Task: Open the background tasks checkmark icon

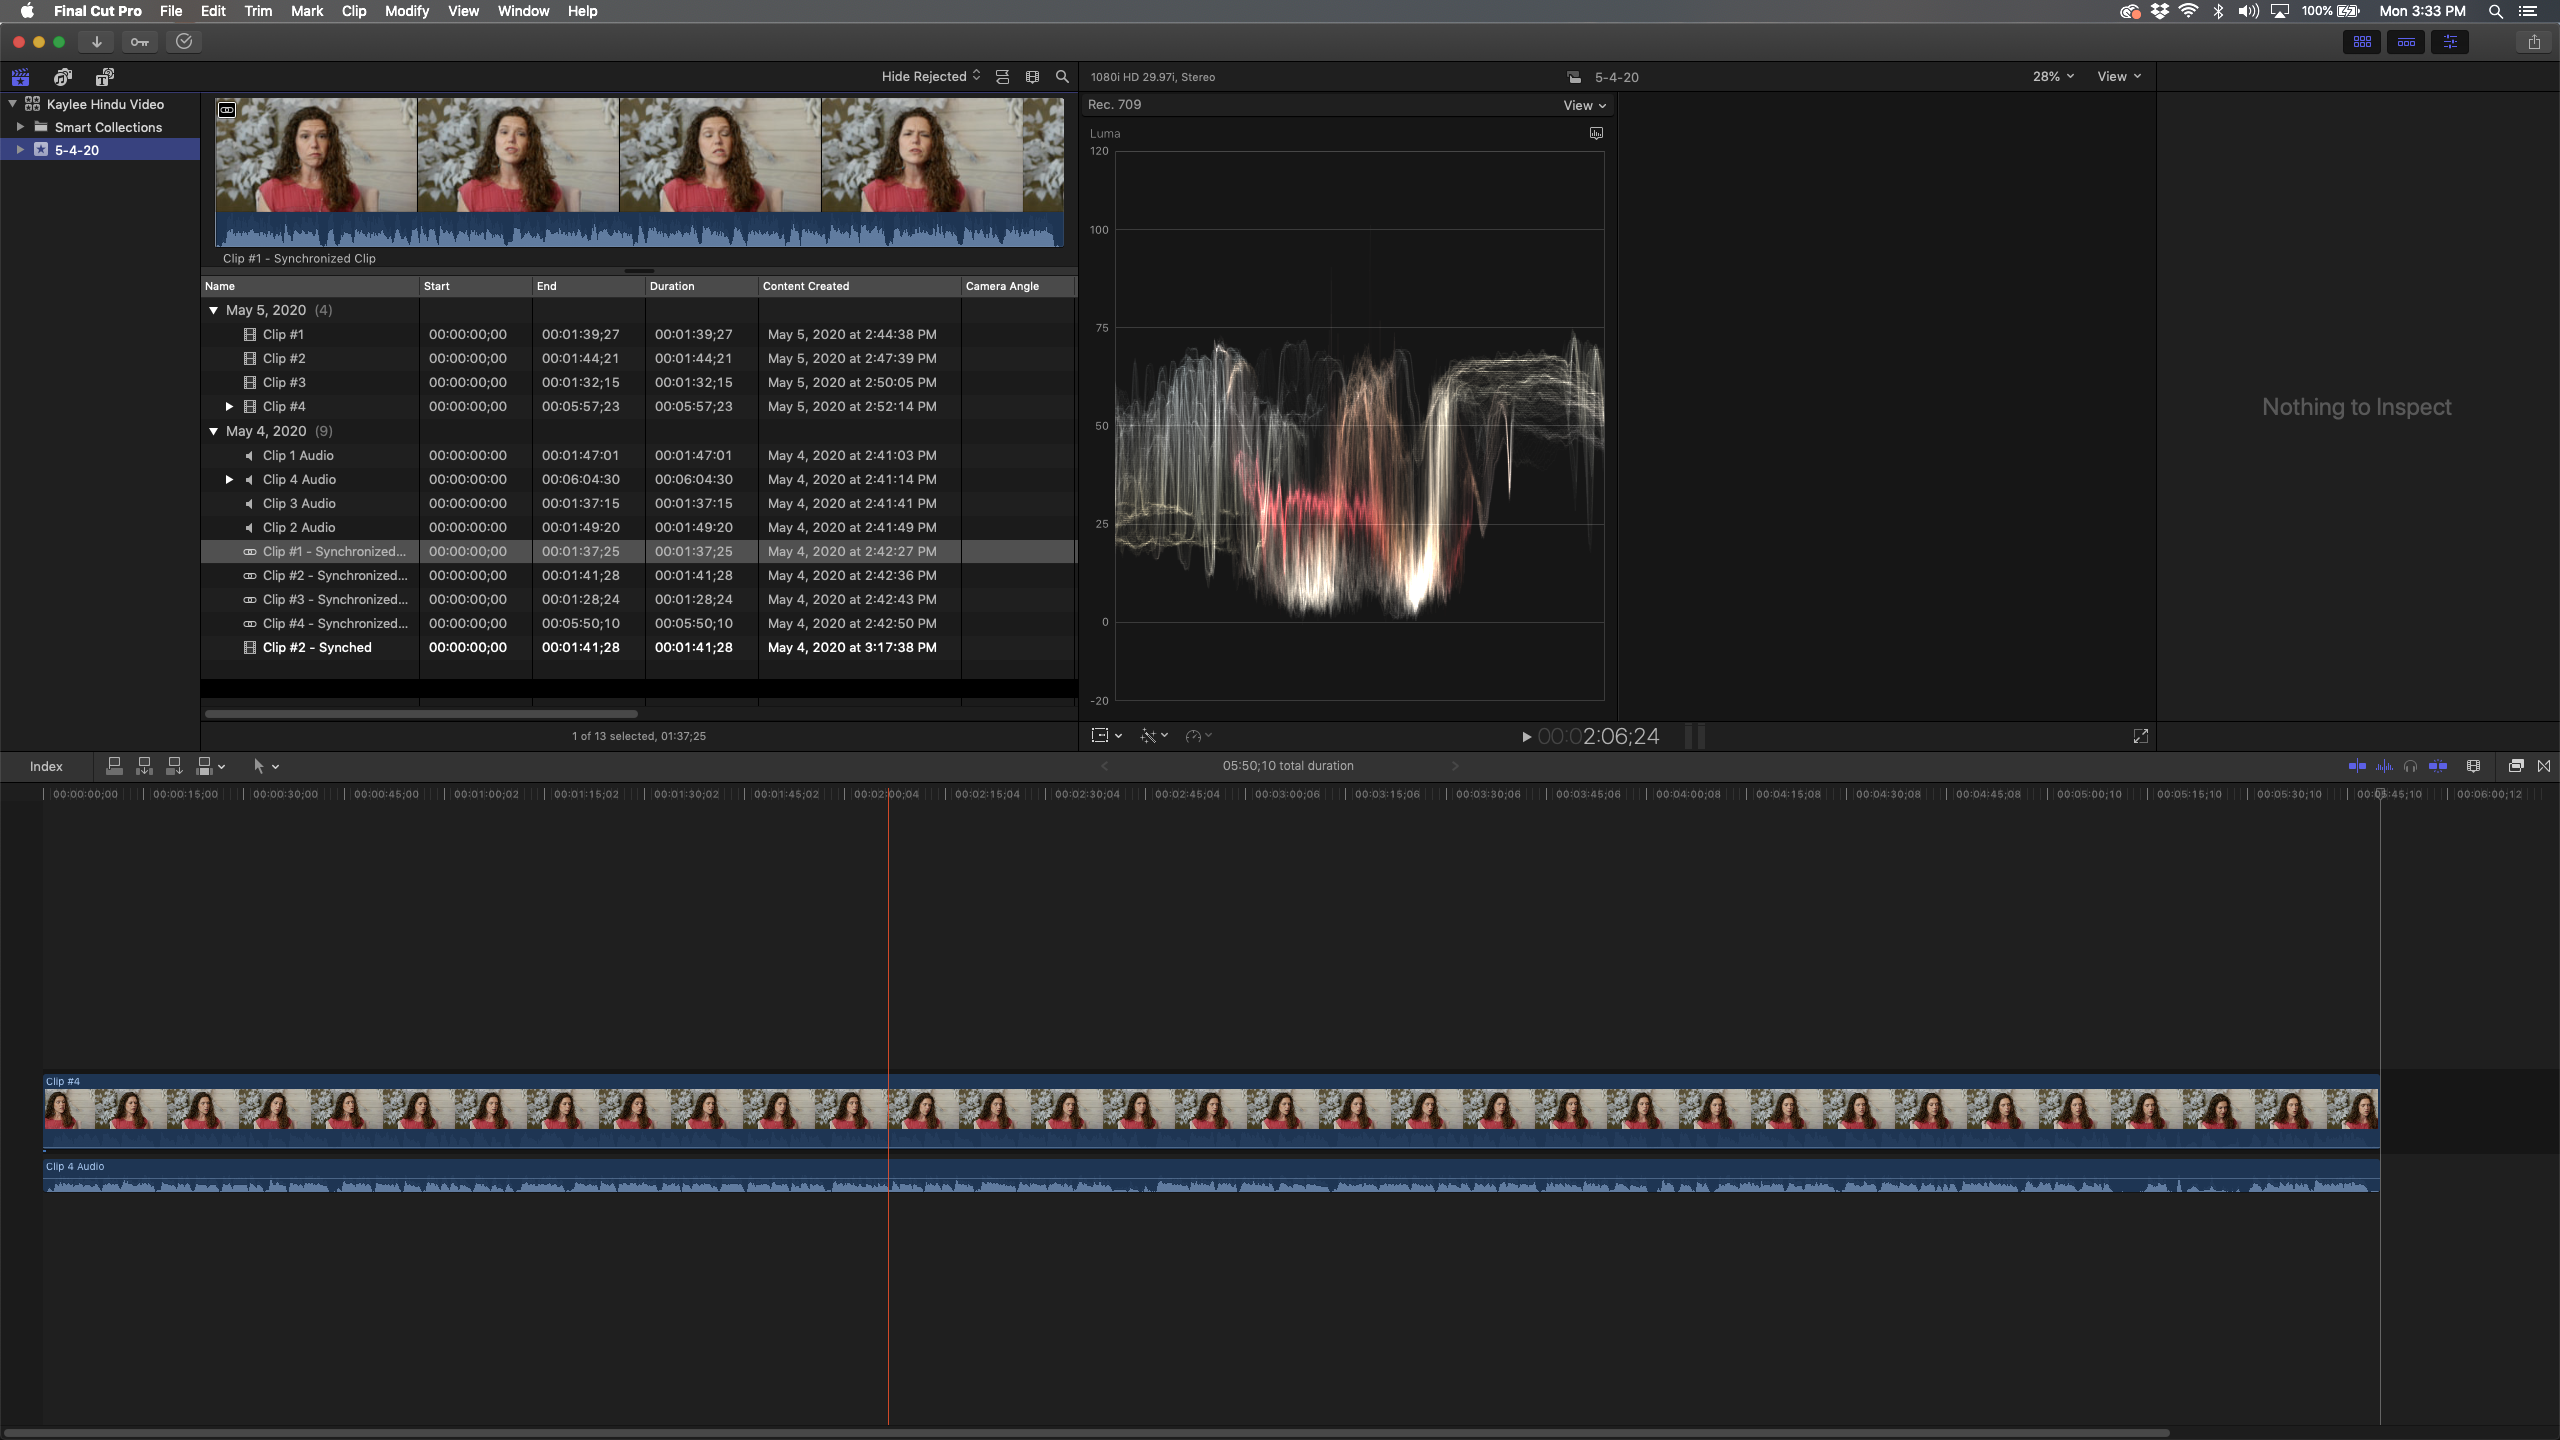Action: [x=184, y=42]
